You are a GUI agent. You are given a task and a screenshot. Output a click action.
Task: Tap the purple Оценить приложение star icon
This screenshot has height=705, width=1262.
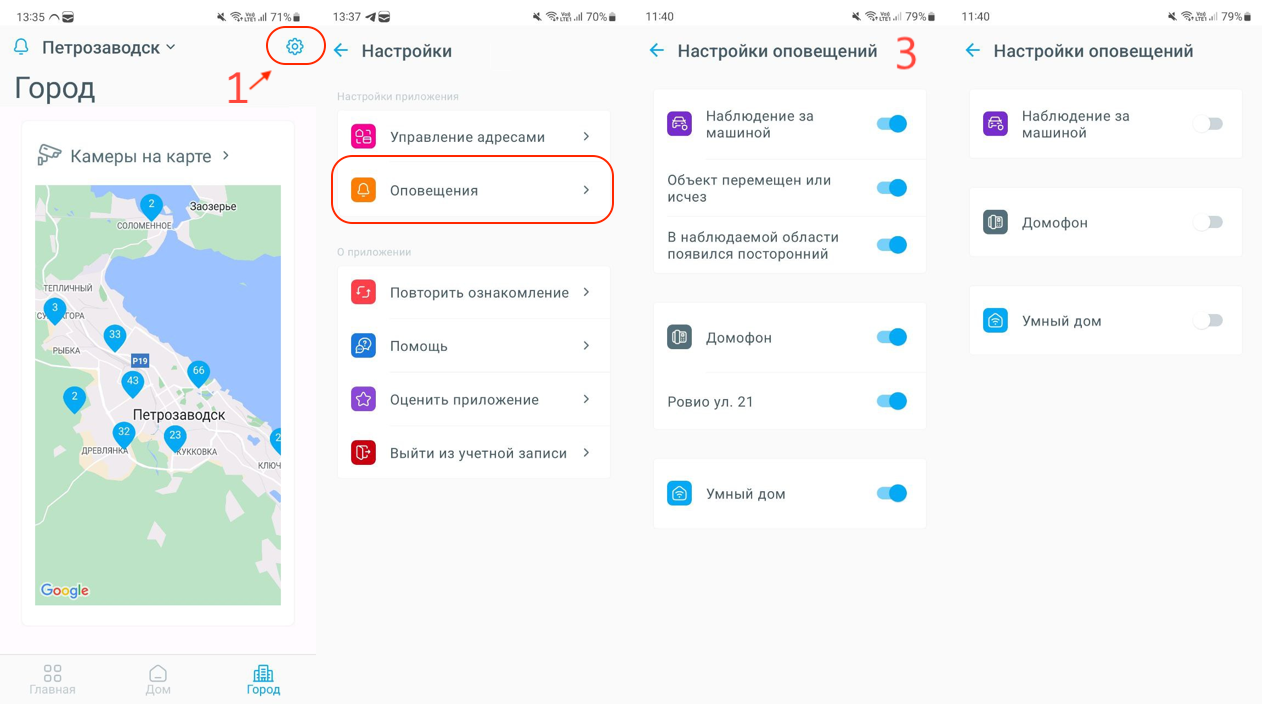[x=363, y=399]
